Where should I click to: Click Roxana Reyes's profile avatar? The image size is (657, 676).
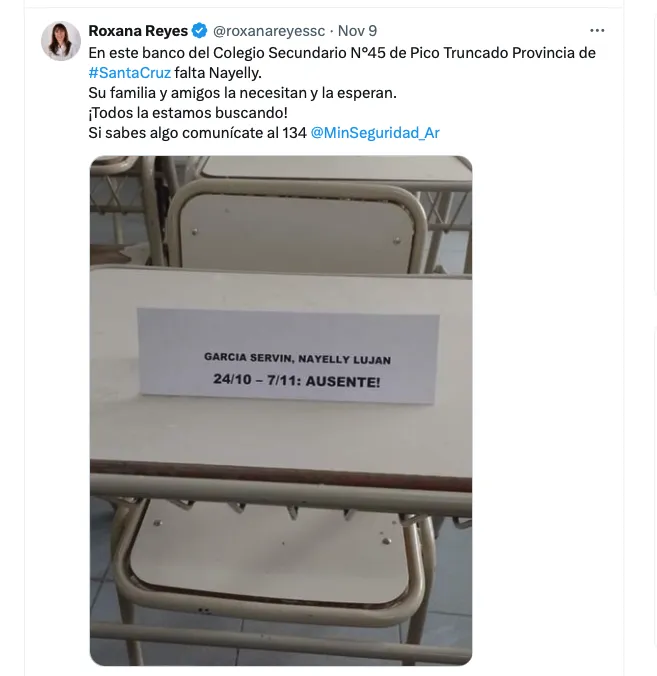point(61,41)
